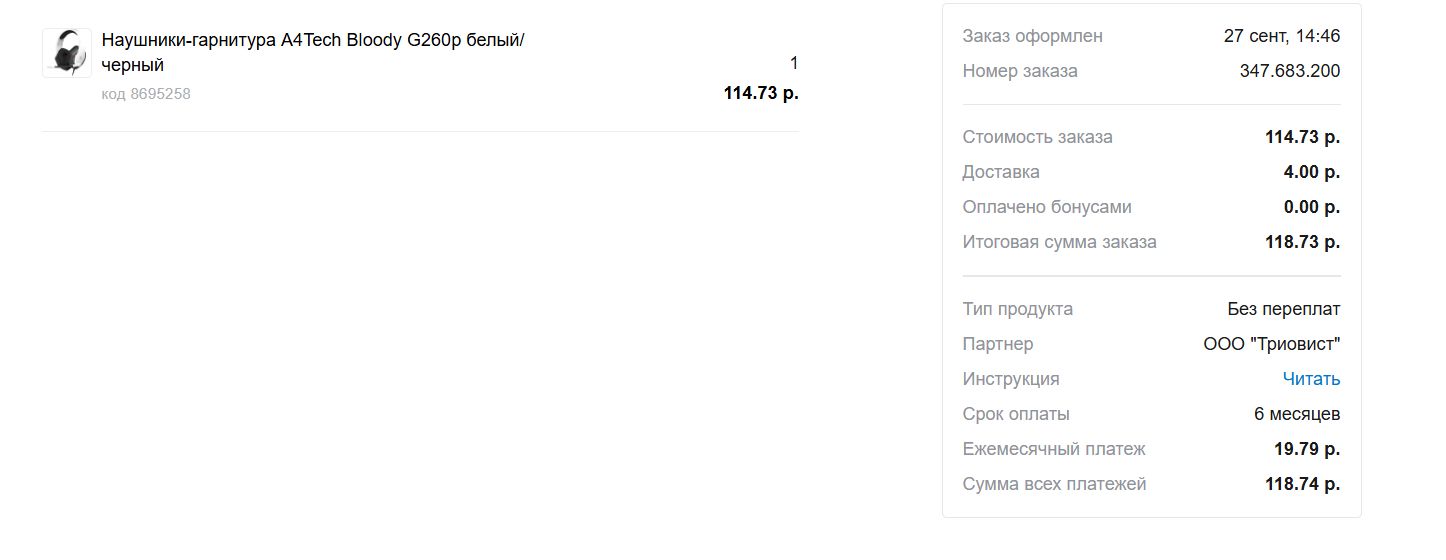Viewport: 1446px width, 560px height.
Task: Click the Доставка cost 4.00 р.
Action: [1312, 172]
